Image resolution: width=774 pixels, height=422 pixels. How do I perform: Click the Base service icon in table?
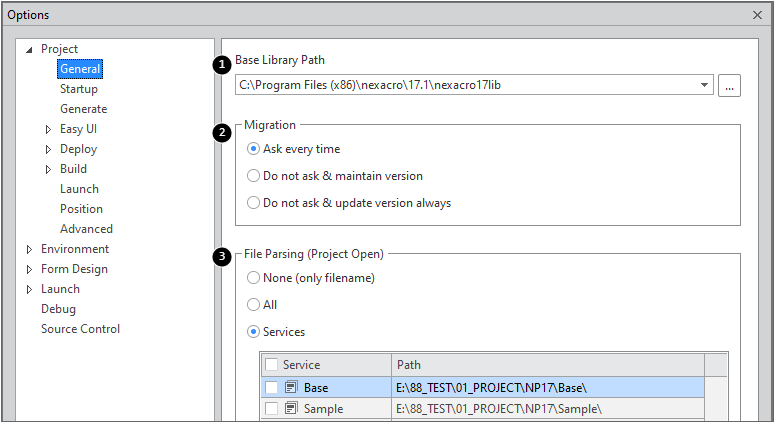coord(291,387)
